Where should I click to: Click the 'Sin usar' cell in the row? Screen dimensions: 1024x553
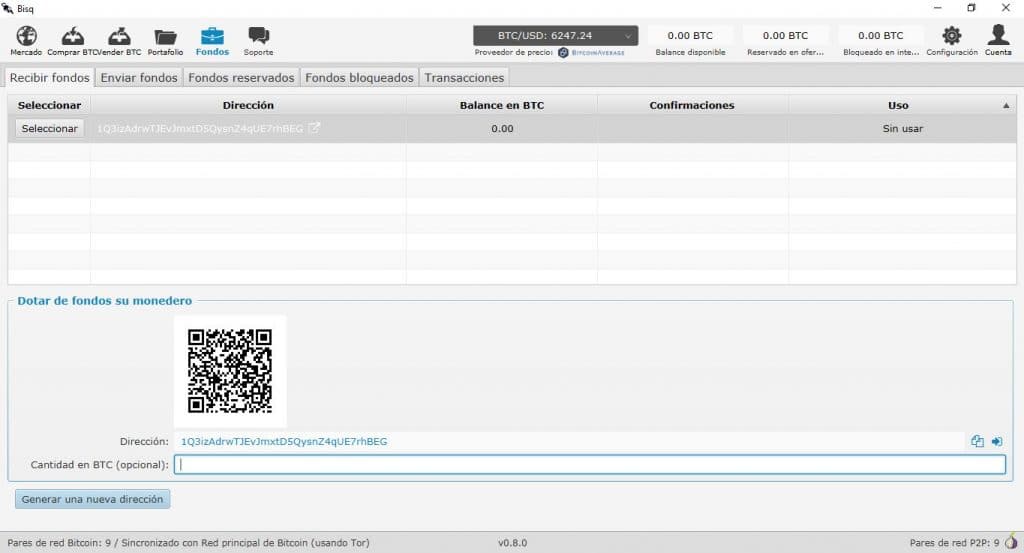click(x=903, y=129)
